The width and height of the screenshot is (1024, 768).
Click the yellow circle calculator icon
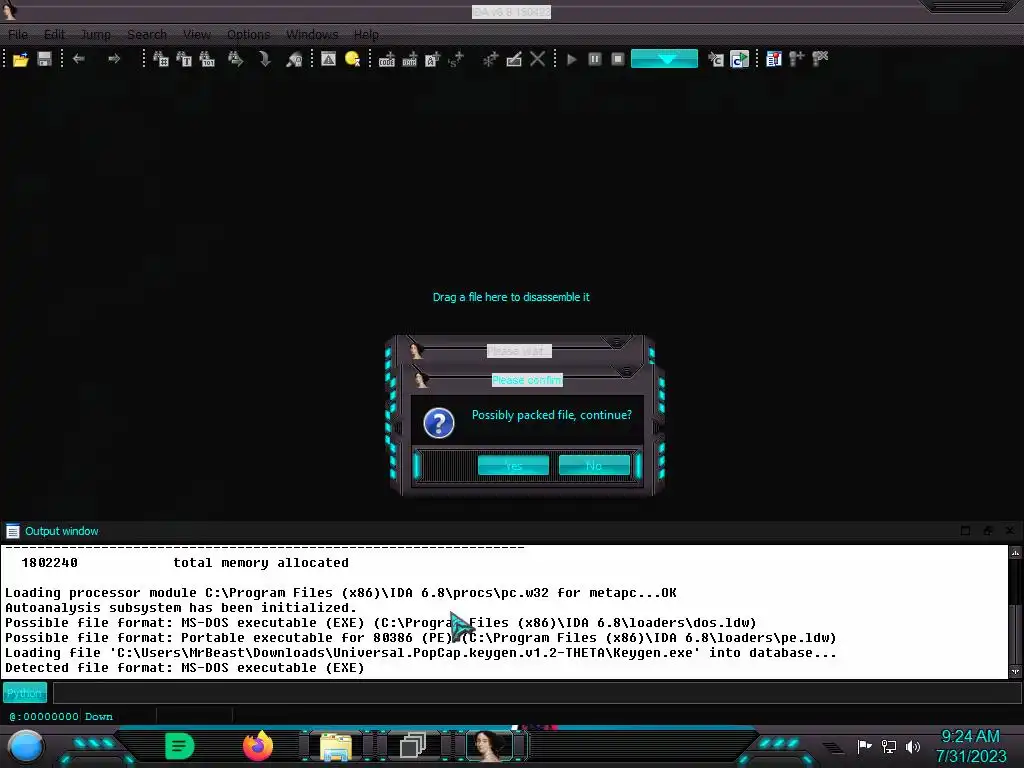353,59
